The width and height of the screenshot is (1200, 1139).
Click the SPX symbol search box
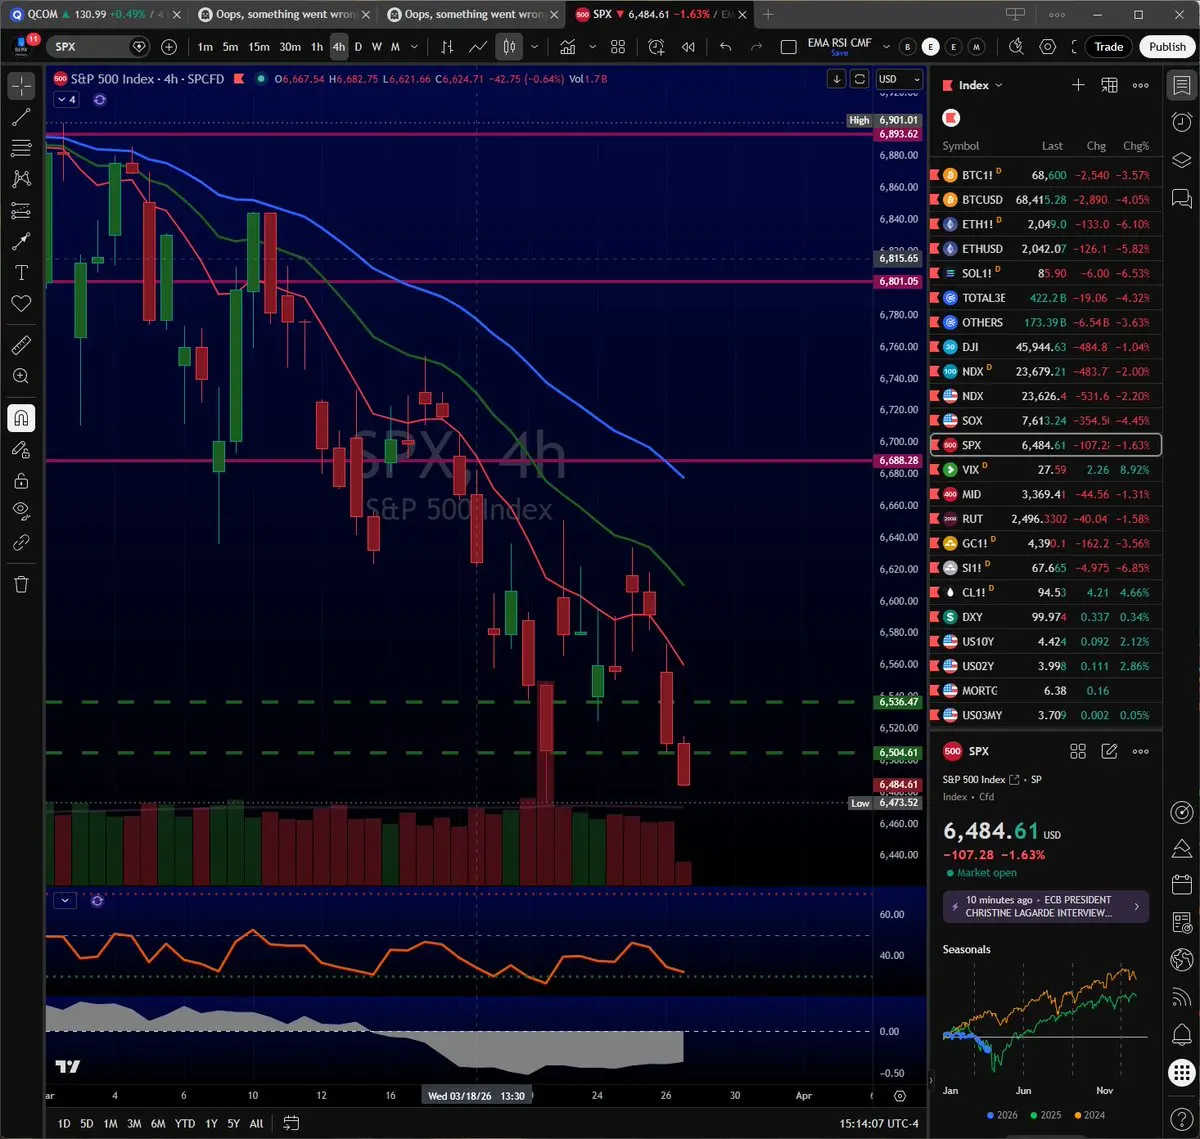(x=98, y=47)
